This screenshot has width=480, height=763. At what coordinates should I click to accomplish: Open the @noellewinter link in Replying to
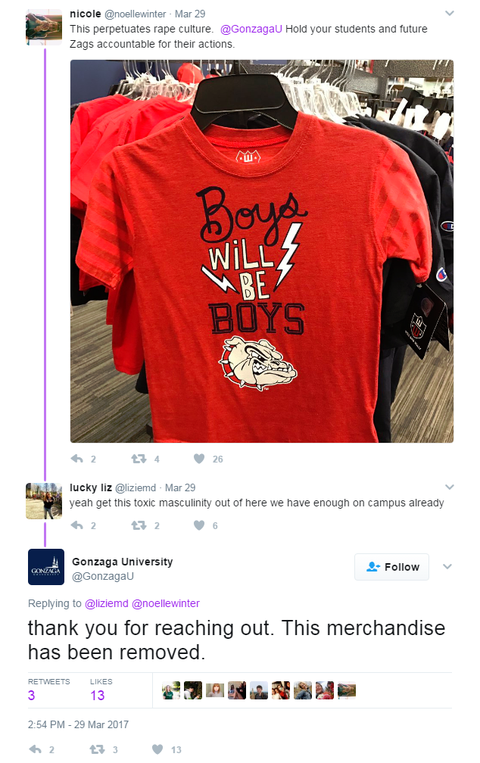(166, 603)
